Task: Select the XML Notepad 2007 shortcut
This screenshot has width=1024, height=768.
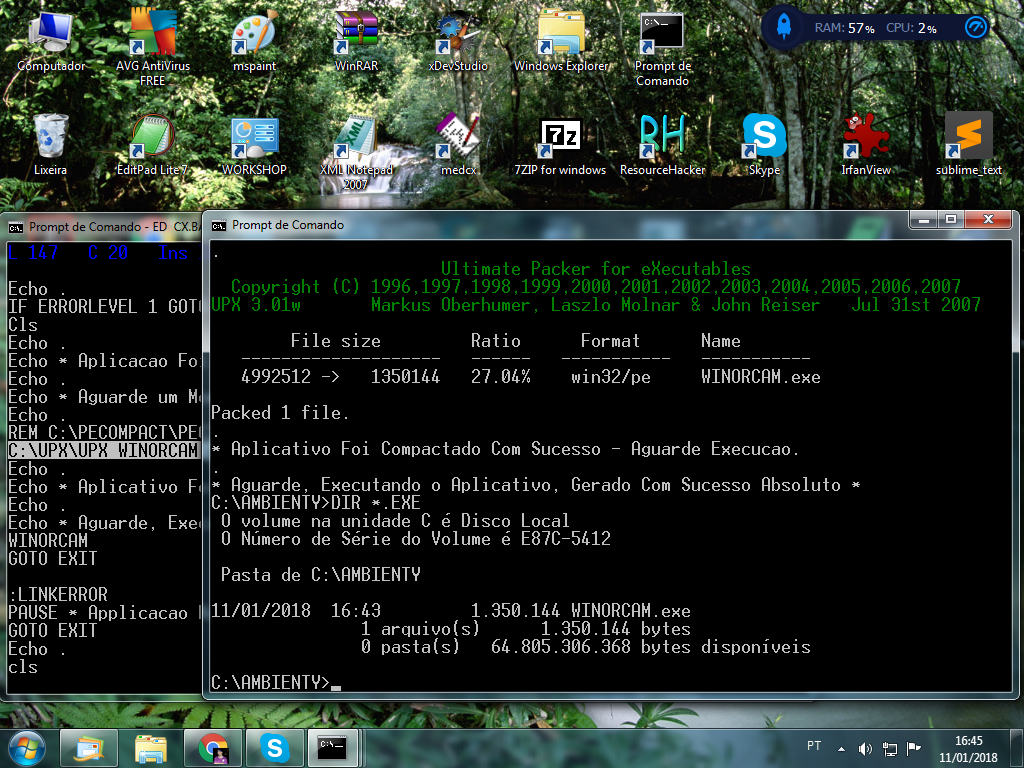Action: coord(356,137)
